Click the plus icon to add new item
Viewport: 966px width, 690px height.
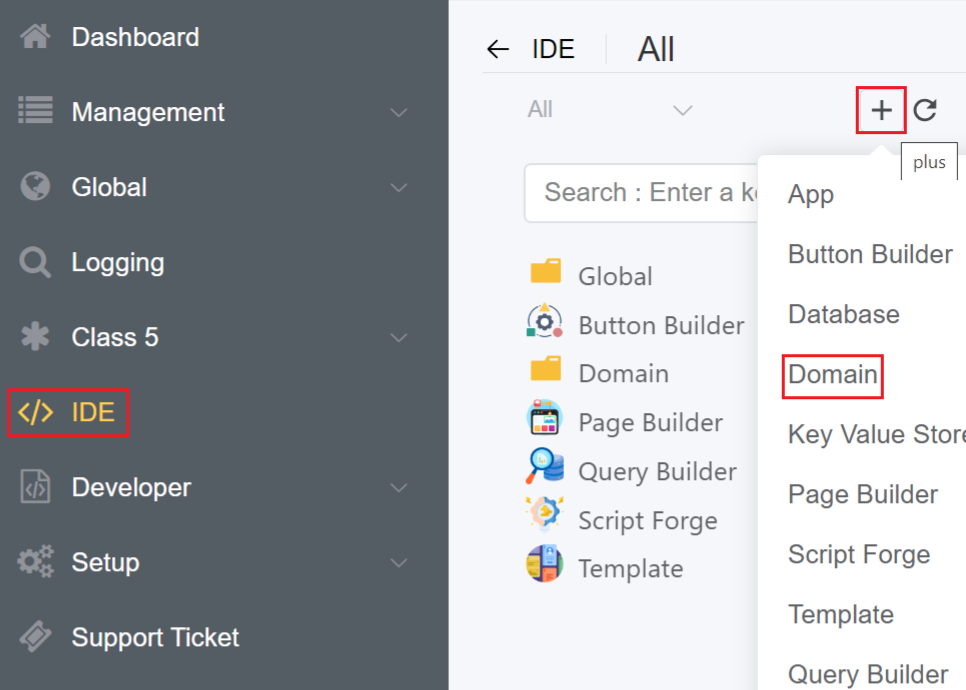point(881,110)
